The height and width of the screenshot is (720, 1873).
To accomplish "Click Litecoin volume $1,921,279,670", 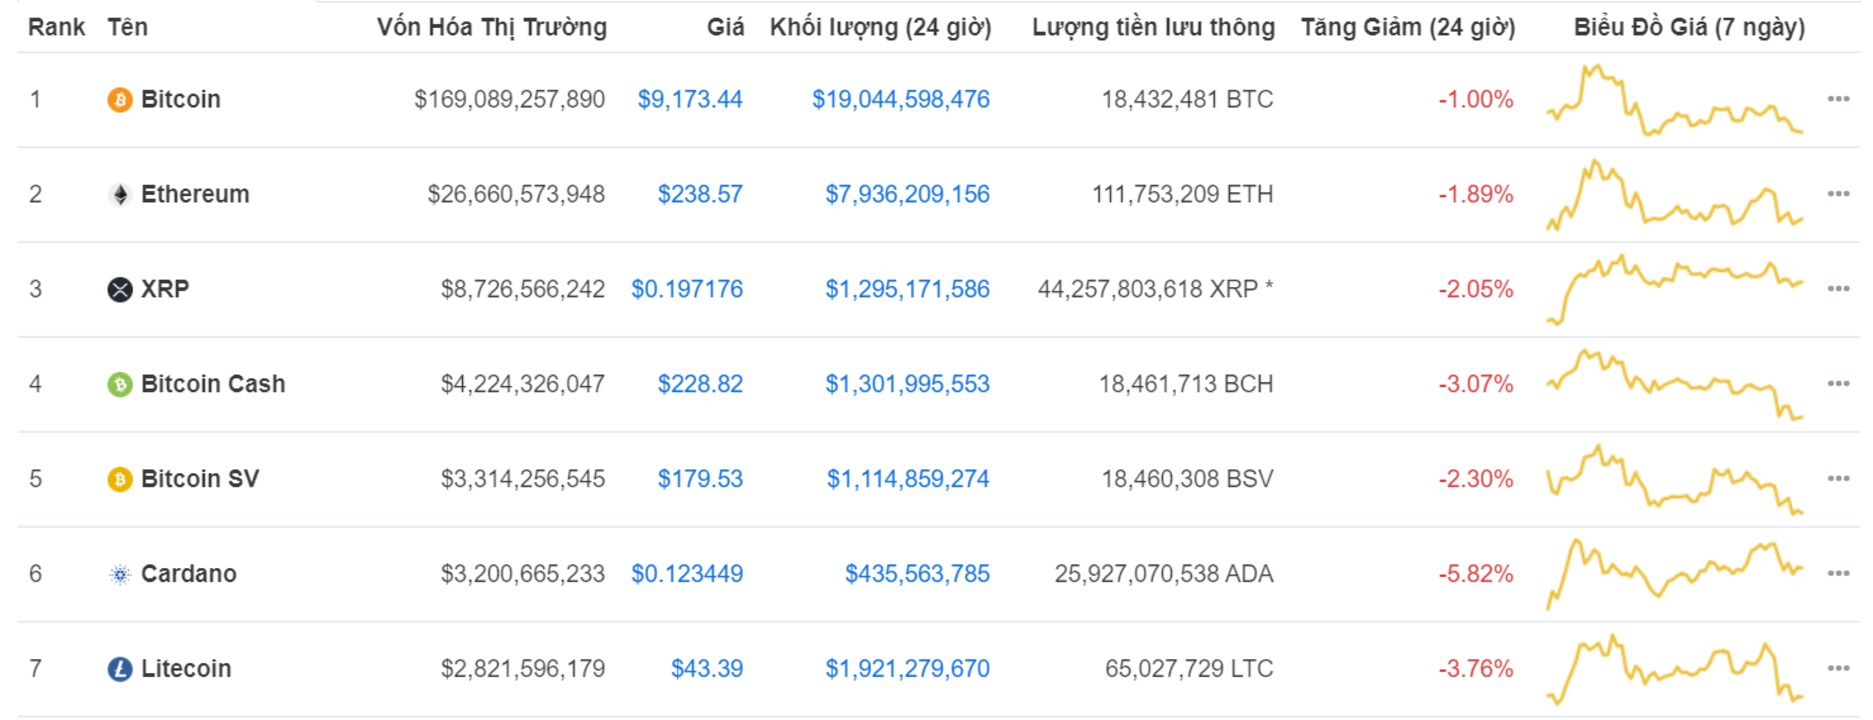I will point(907,669).
